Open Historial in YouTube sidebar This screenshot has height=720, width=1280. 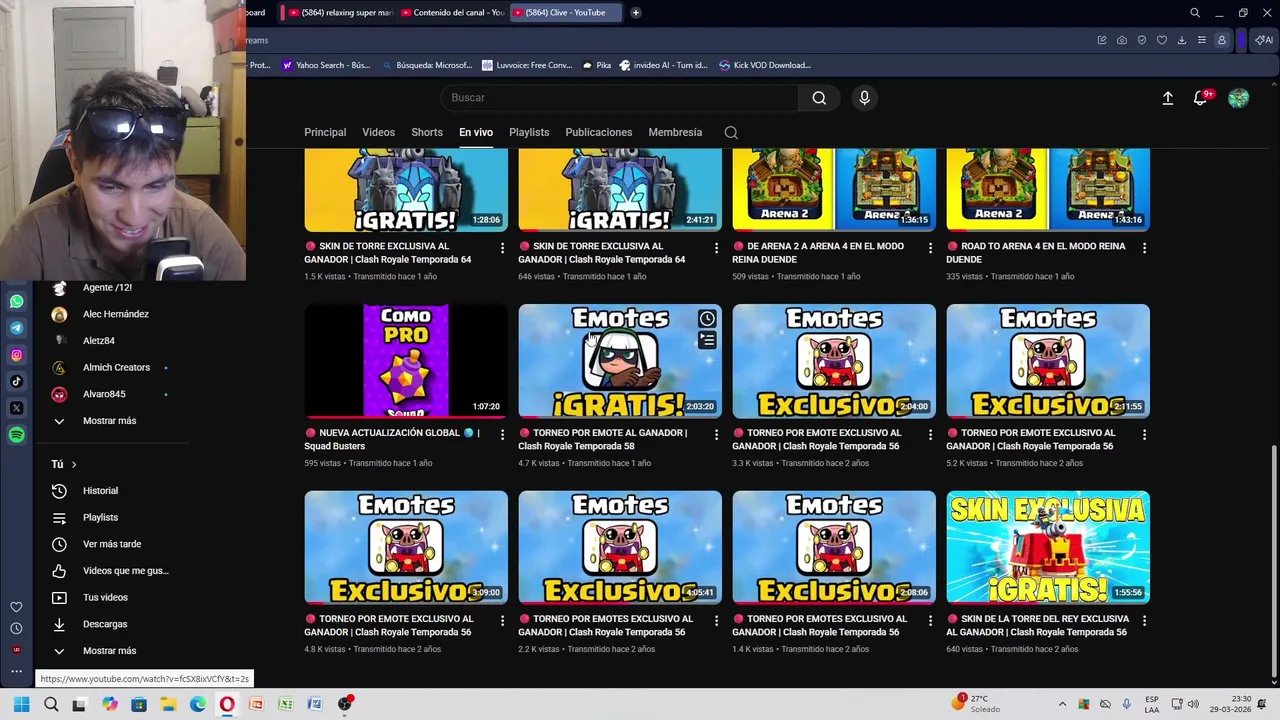click(x=100, y=491)
